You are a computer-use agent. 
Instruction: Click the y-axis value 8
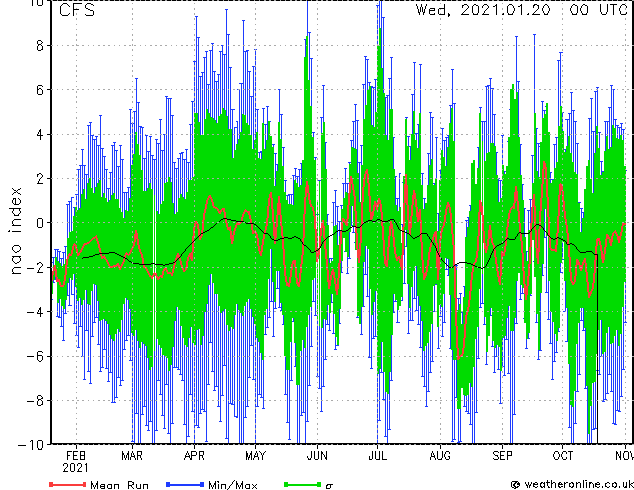pyautogui.click(x=40, y=46)
